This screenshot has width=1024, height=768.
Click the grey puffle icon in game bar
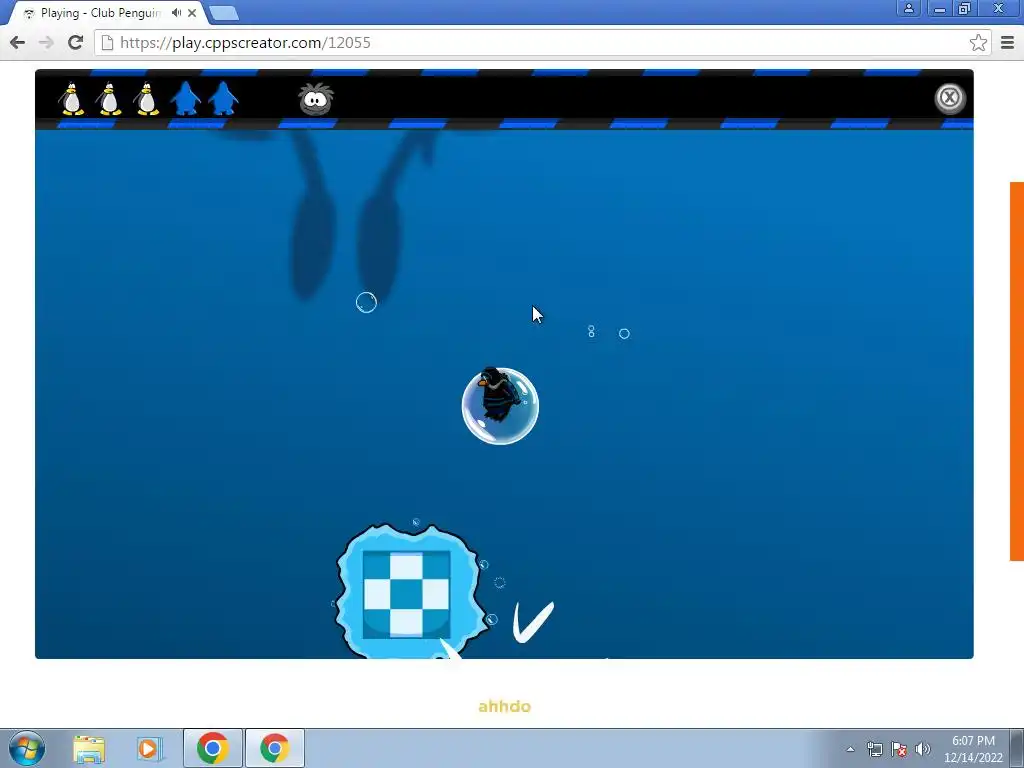pyautogui.click(x=316, y=99)
